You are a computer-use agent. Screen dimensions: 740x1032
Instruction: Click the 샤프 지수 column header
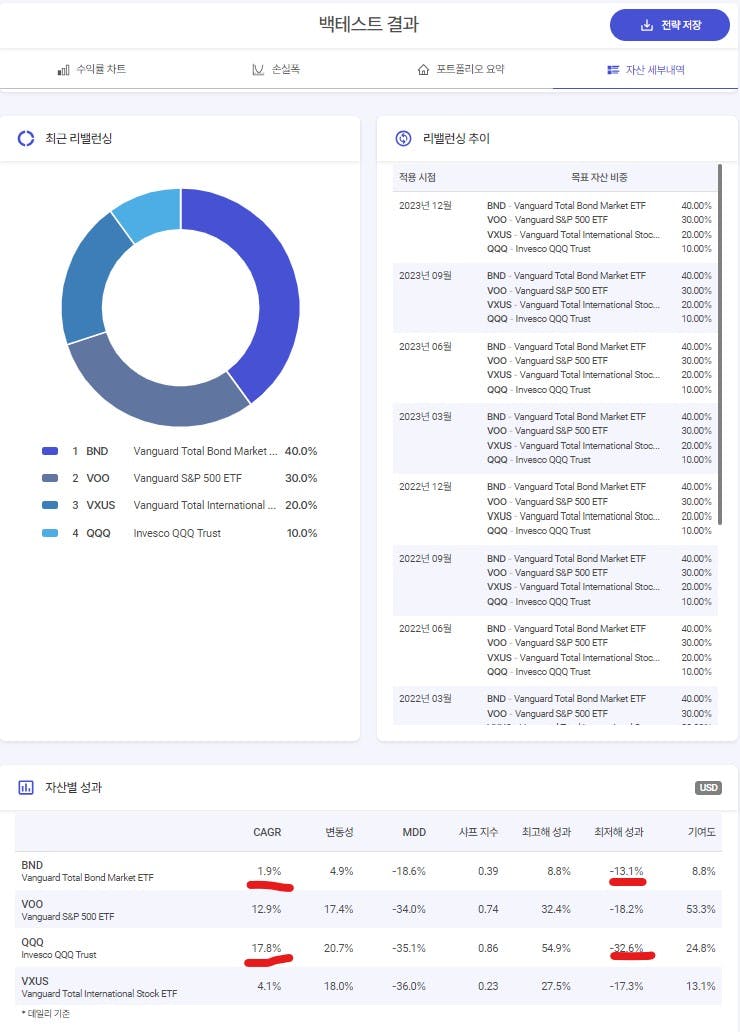479,832
